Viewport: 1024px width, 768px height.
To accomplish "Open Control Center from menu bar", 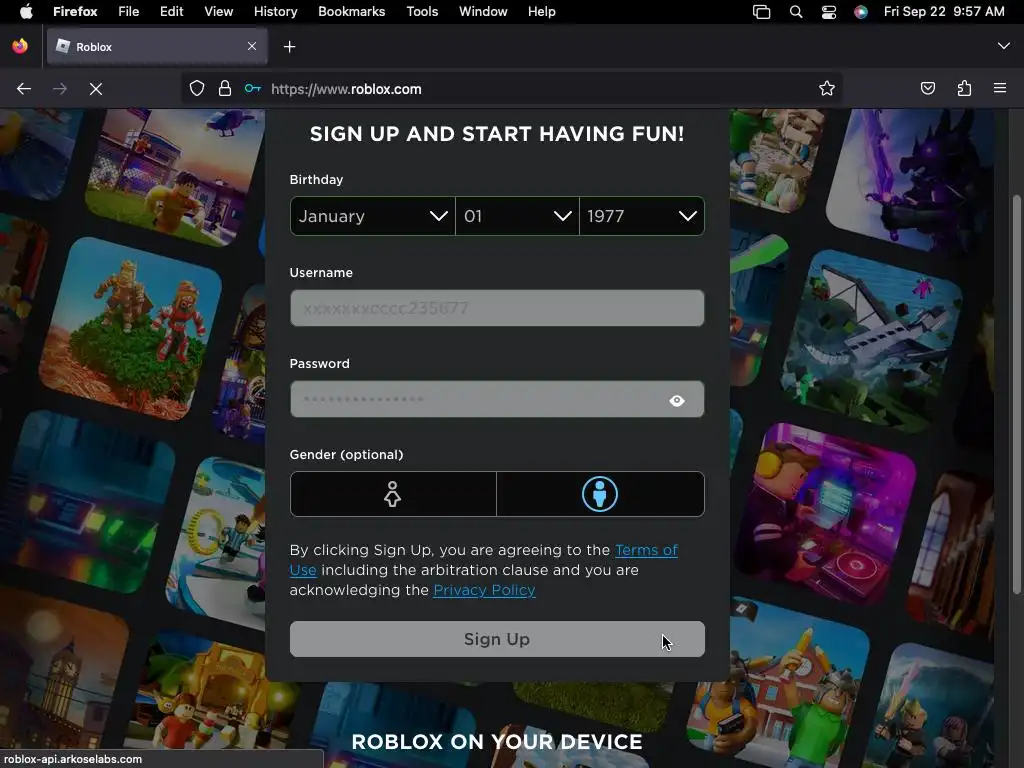I will point(829,12).
